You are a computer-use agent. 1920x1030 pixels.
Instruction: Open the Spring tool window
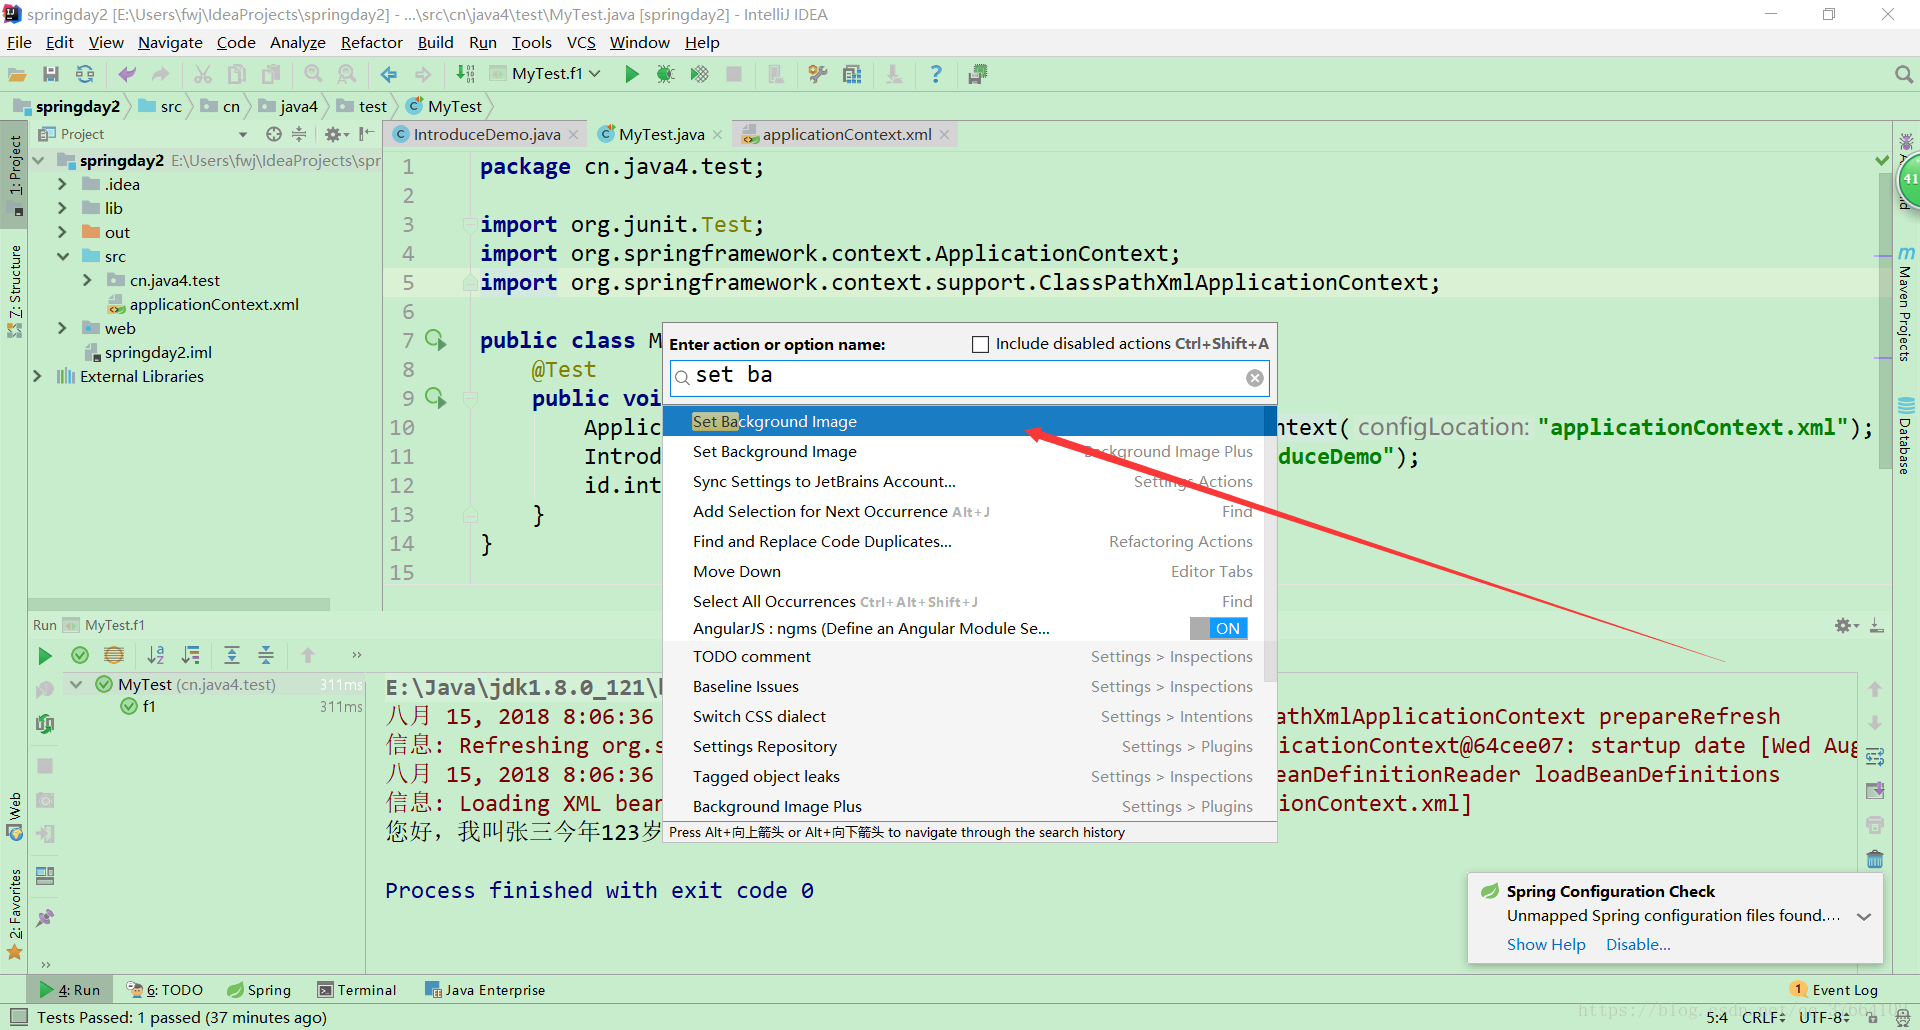pos(259,990)
